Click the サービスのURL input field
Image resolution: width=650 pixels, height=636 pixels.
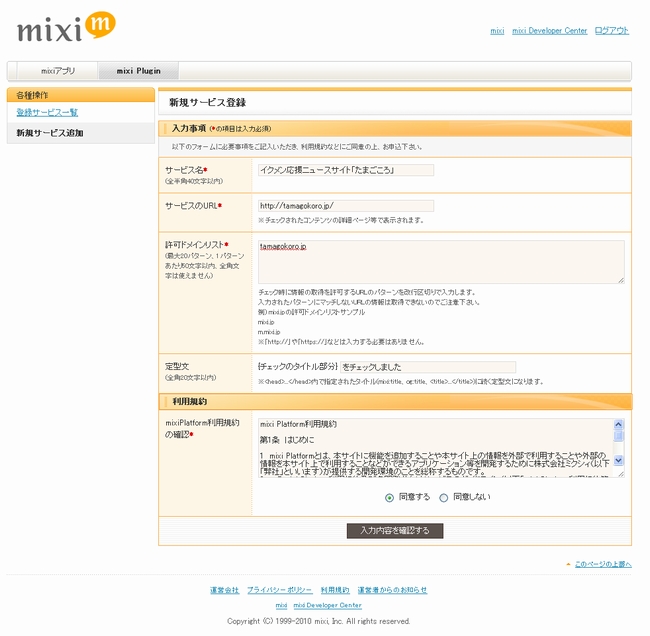click(346, 206)
